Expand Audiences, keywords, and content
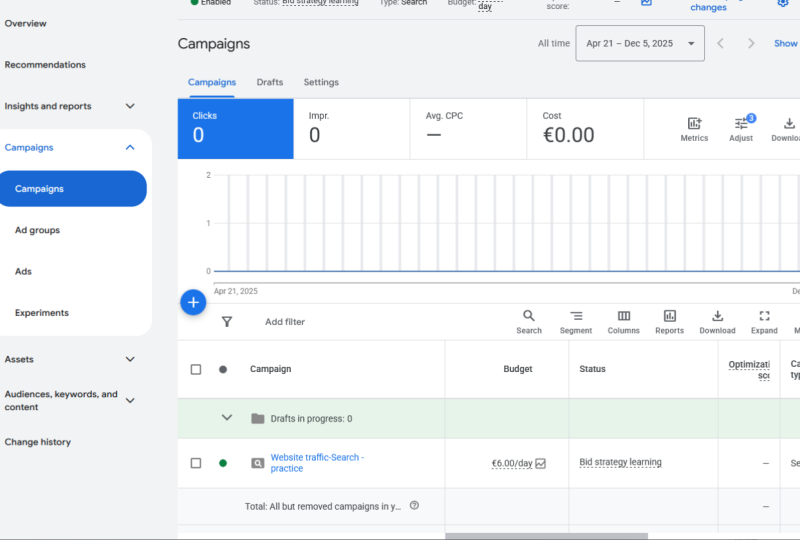 click(130, 401)
